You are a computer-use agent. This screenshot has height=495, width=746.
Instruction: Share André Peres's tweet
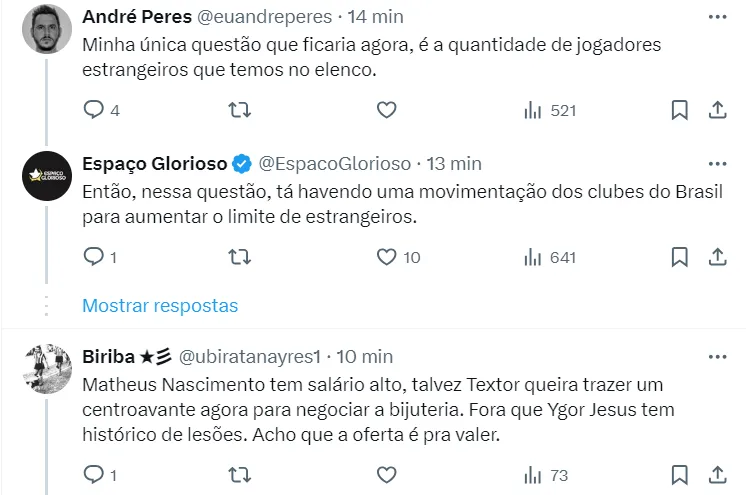[717, 110]
